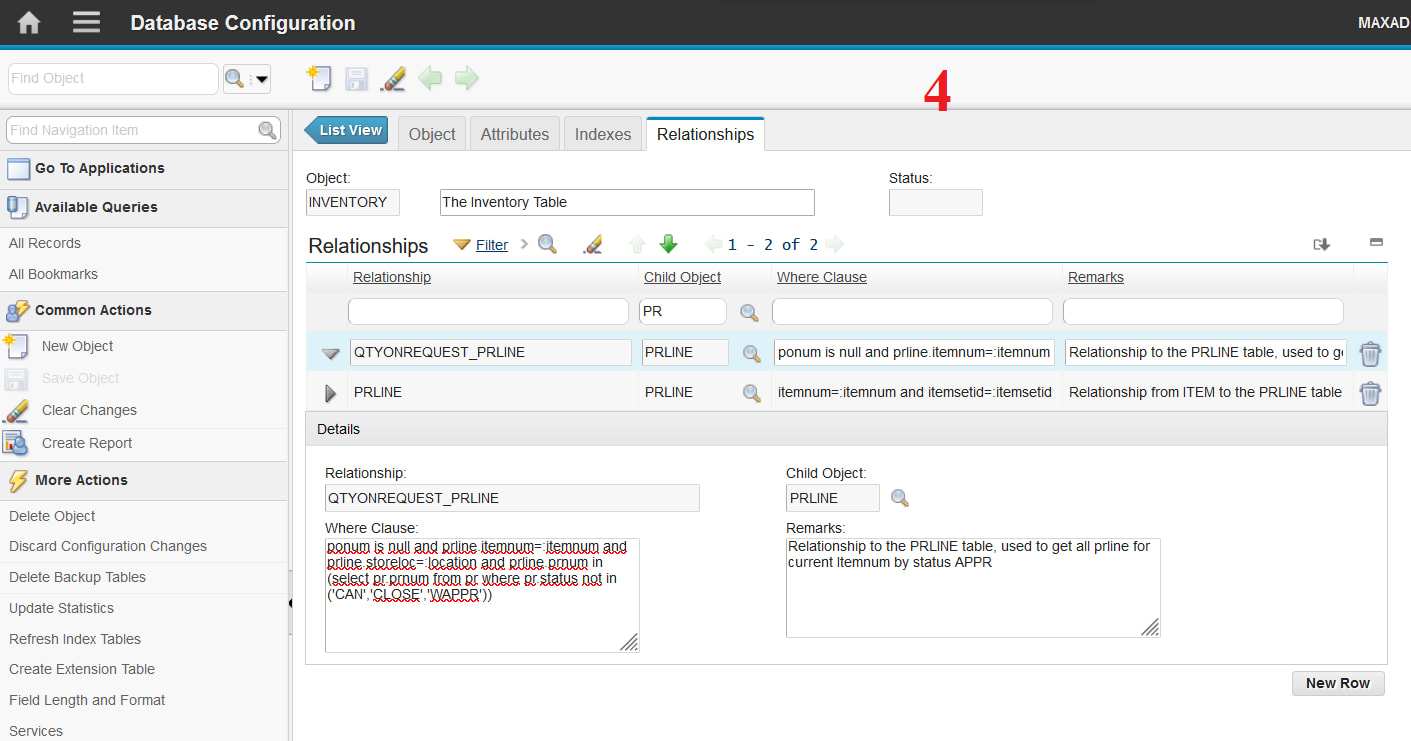Switch to the Attributes tab
The height and width of the screenshot is (741, 1411).
(x=515, y=134)
